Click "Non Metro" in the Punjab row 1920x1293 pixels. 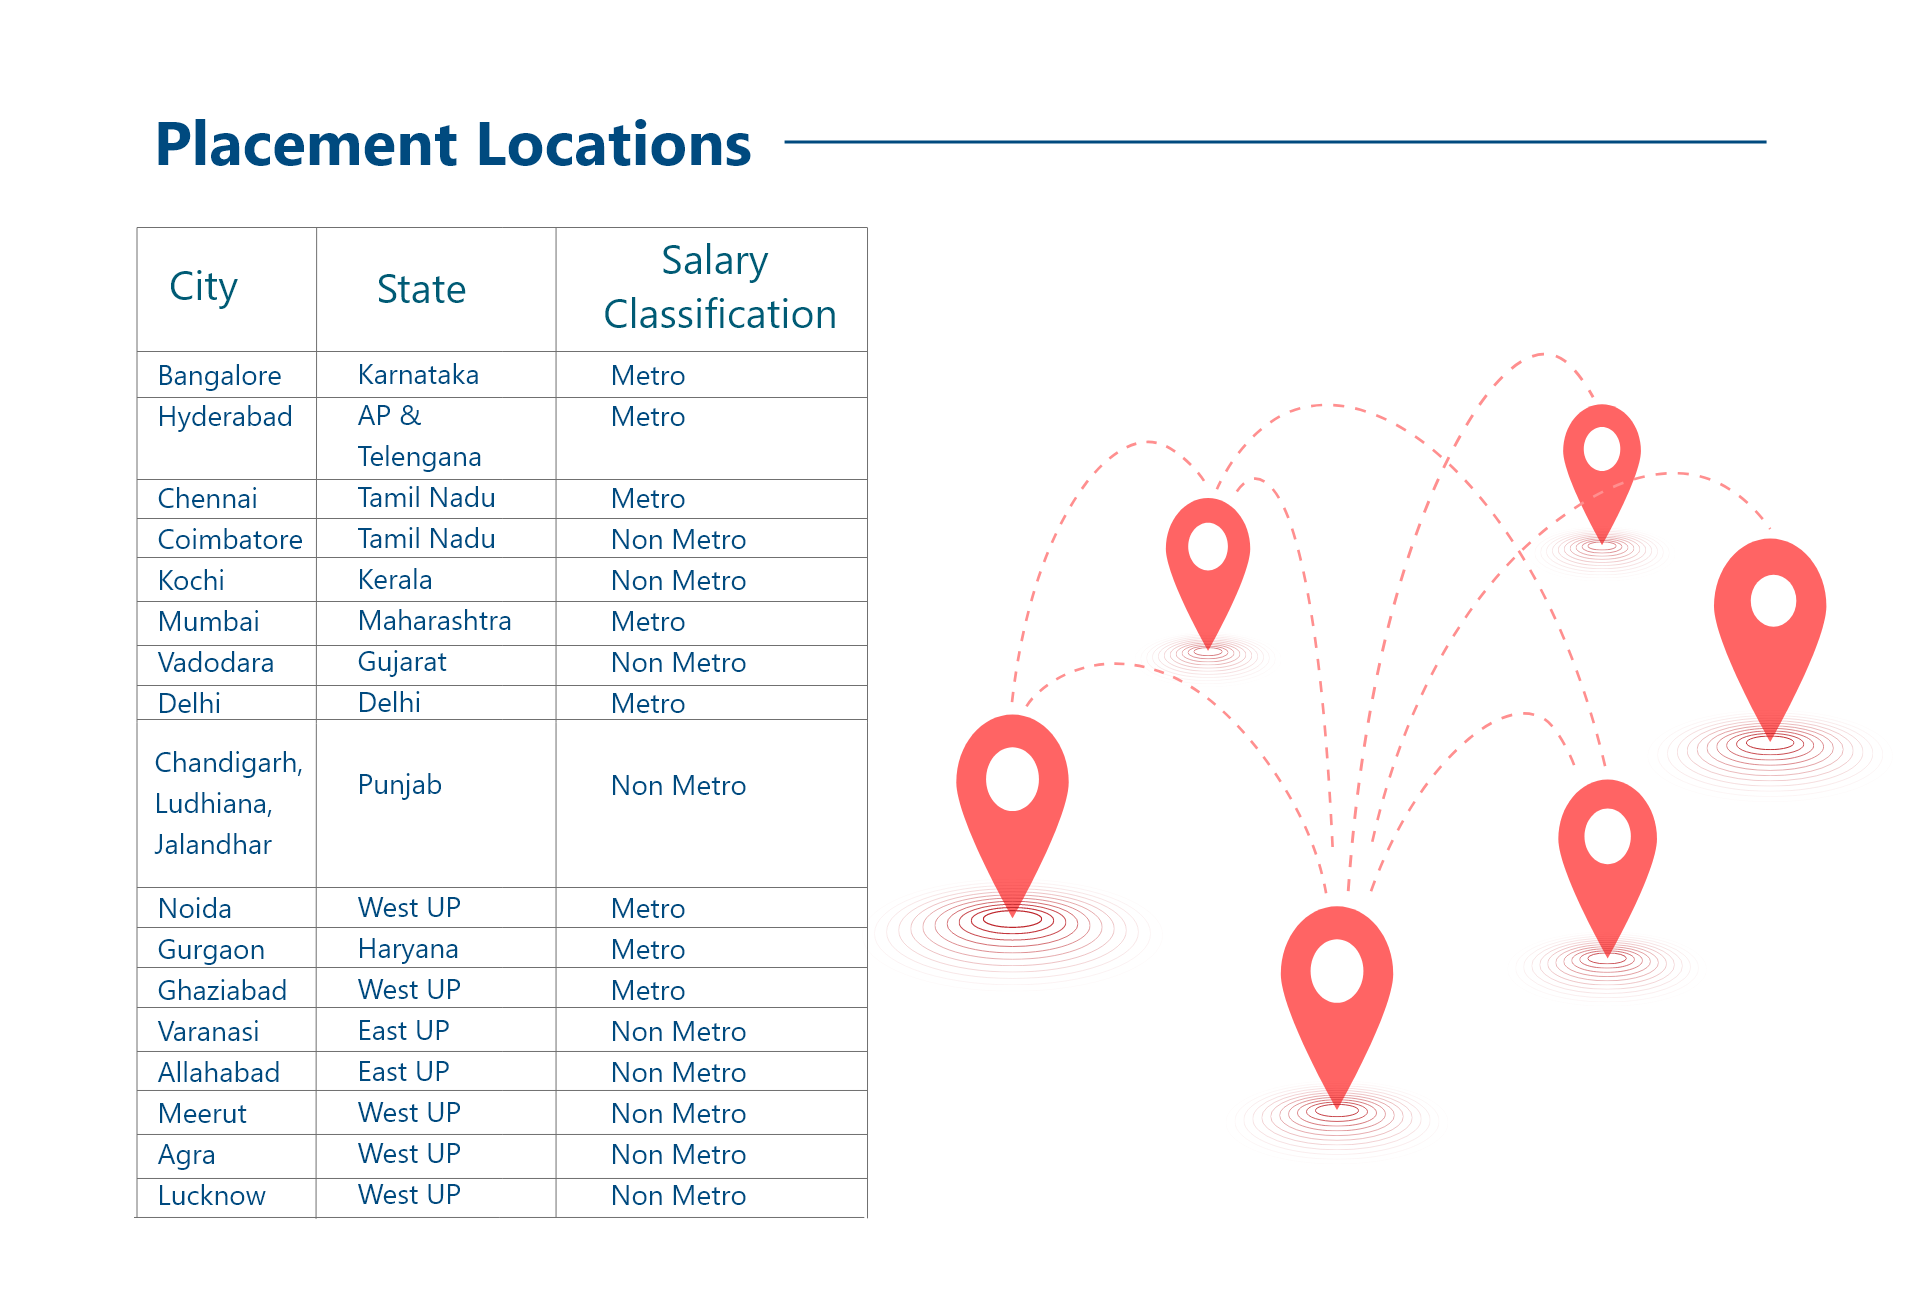point(678,786)
